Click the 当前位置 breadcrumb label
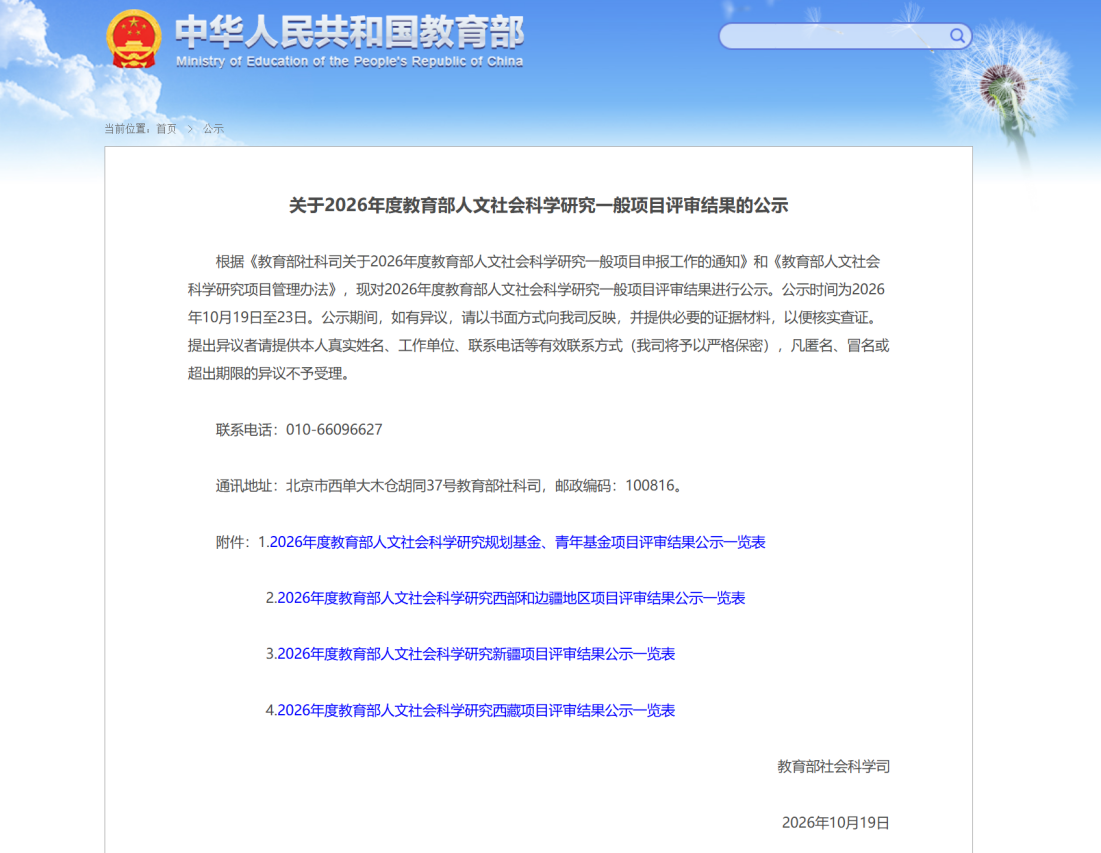 pyautogui.click(x=126, y=128)
